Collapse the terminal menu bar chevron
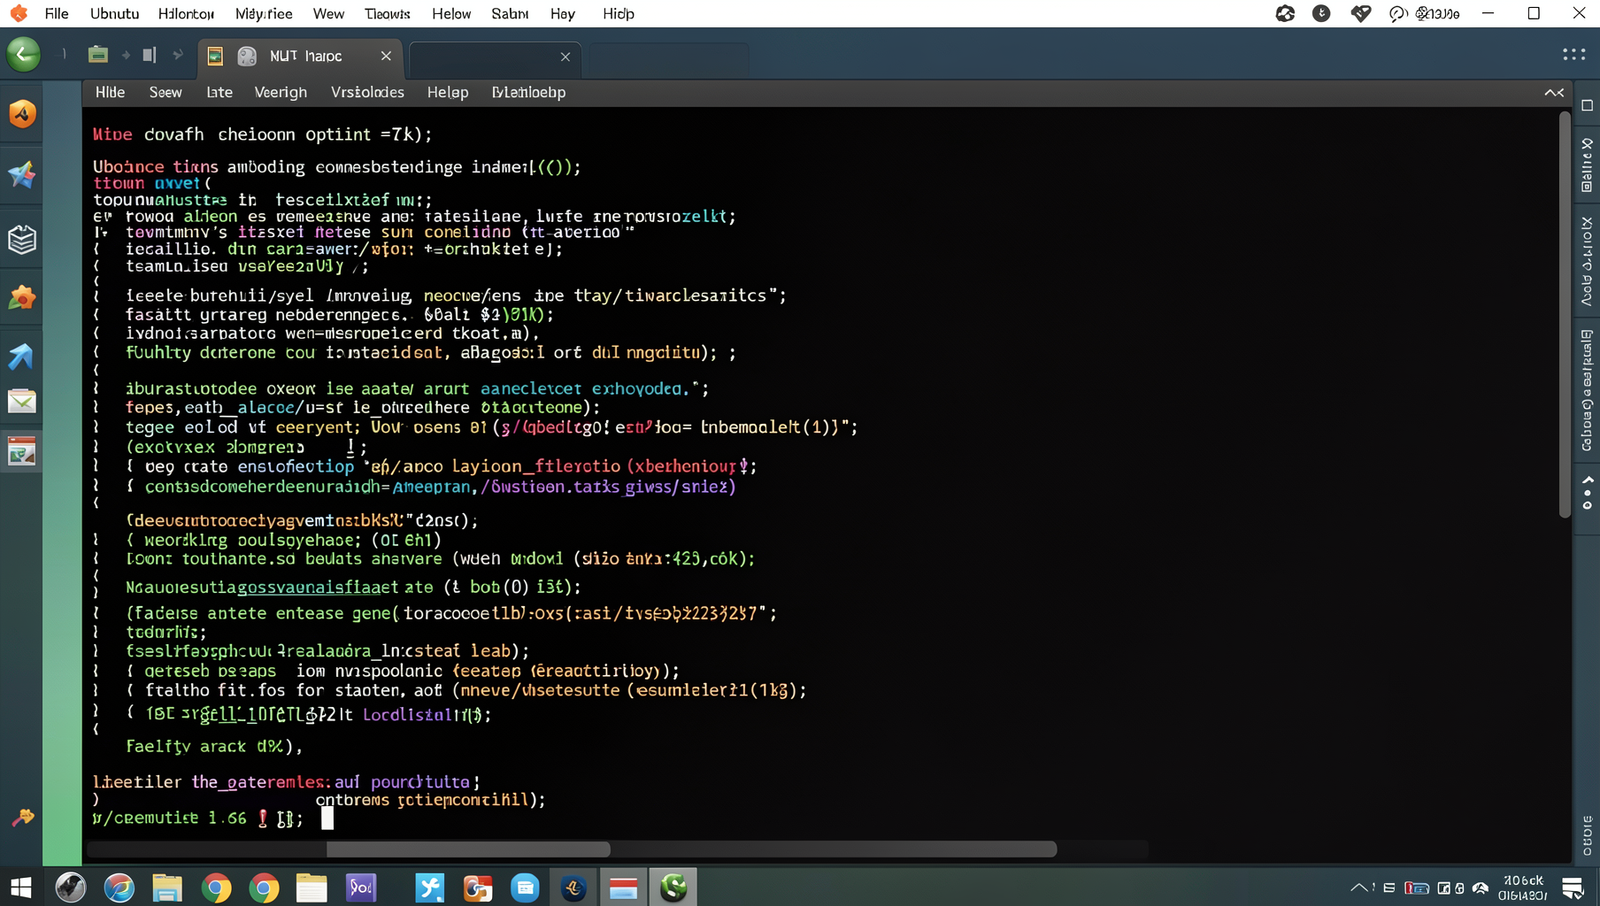The image size is (1600, 906). click(1554, 92)
